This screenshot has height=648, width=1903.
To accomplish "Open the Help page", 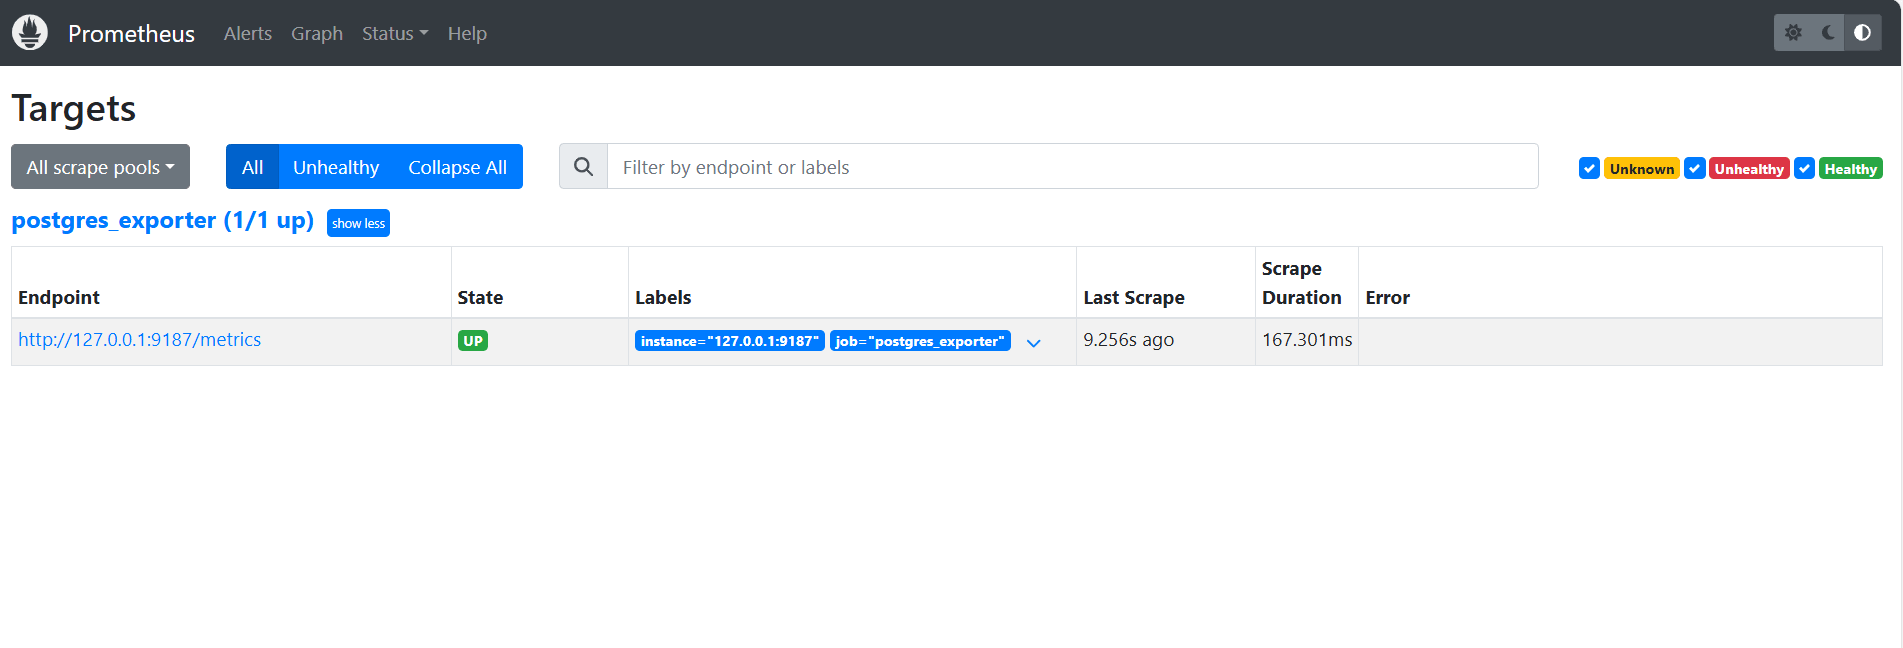I will coord(467,33).
